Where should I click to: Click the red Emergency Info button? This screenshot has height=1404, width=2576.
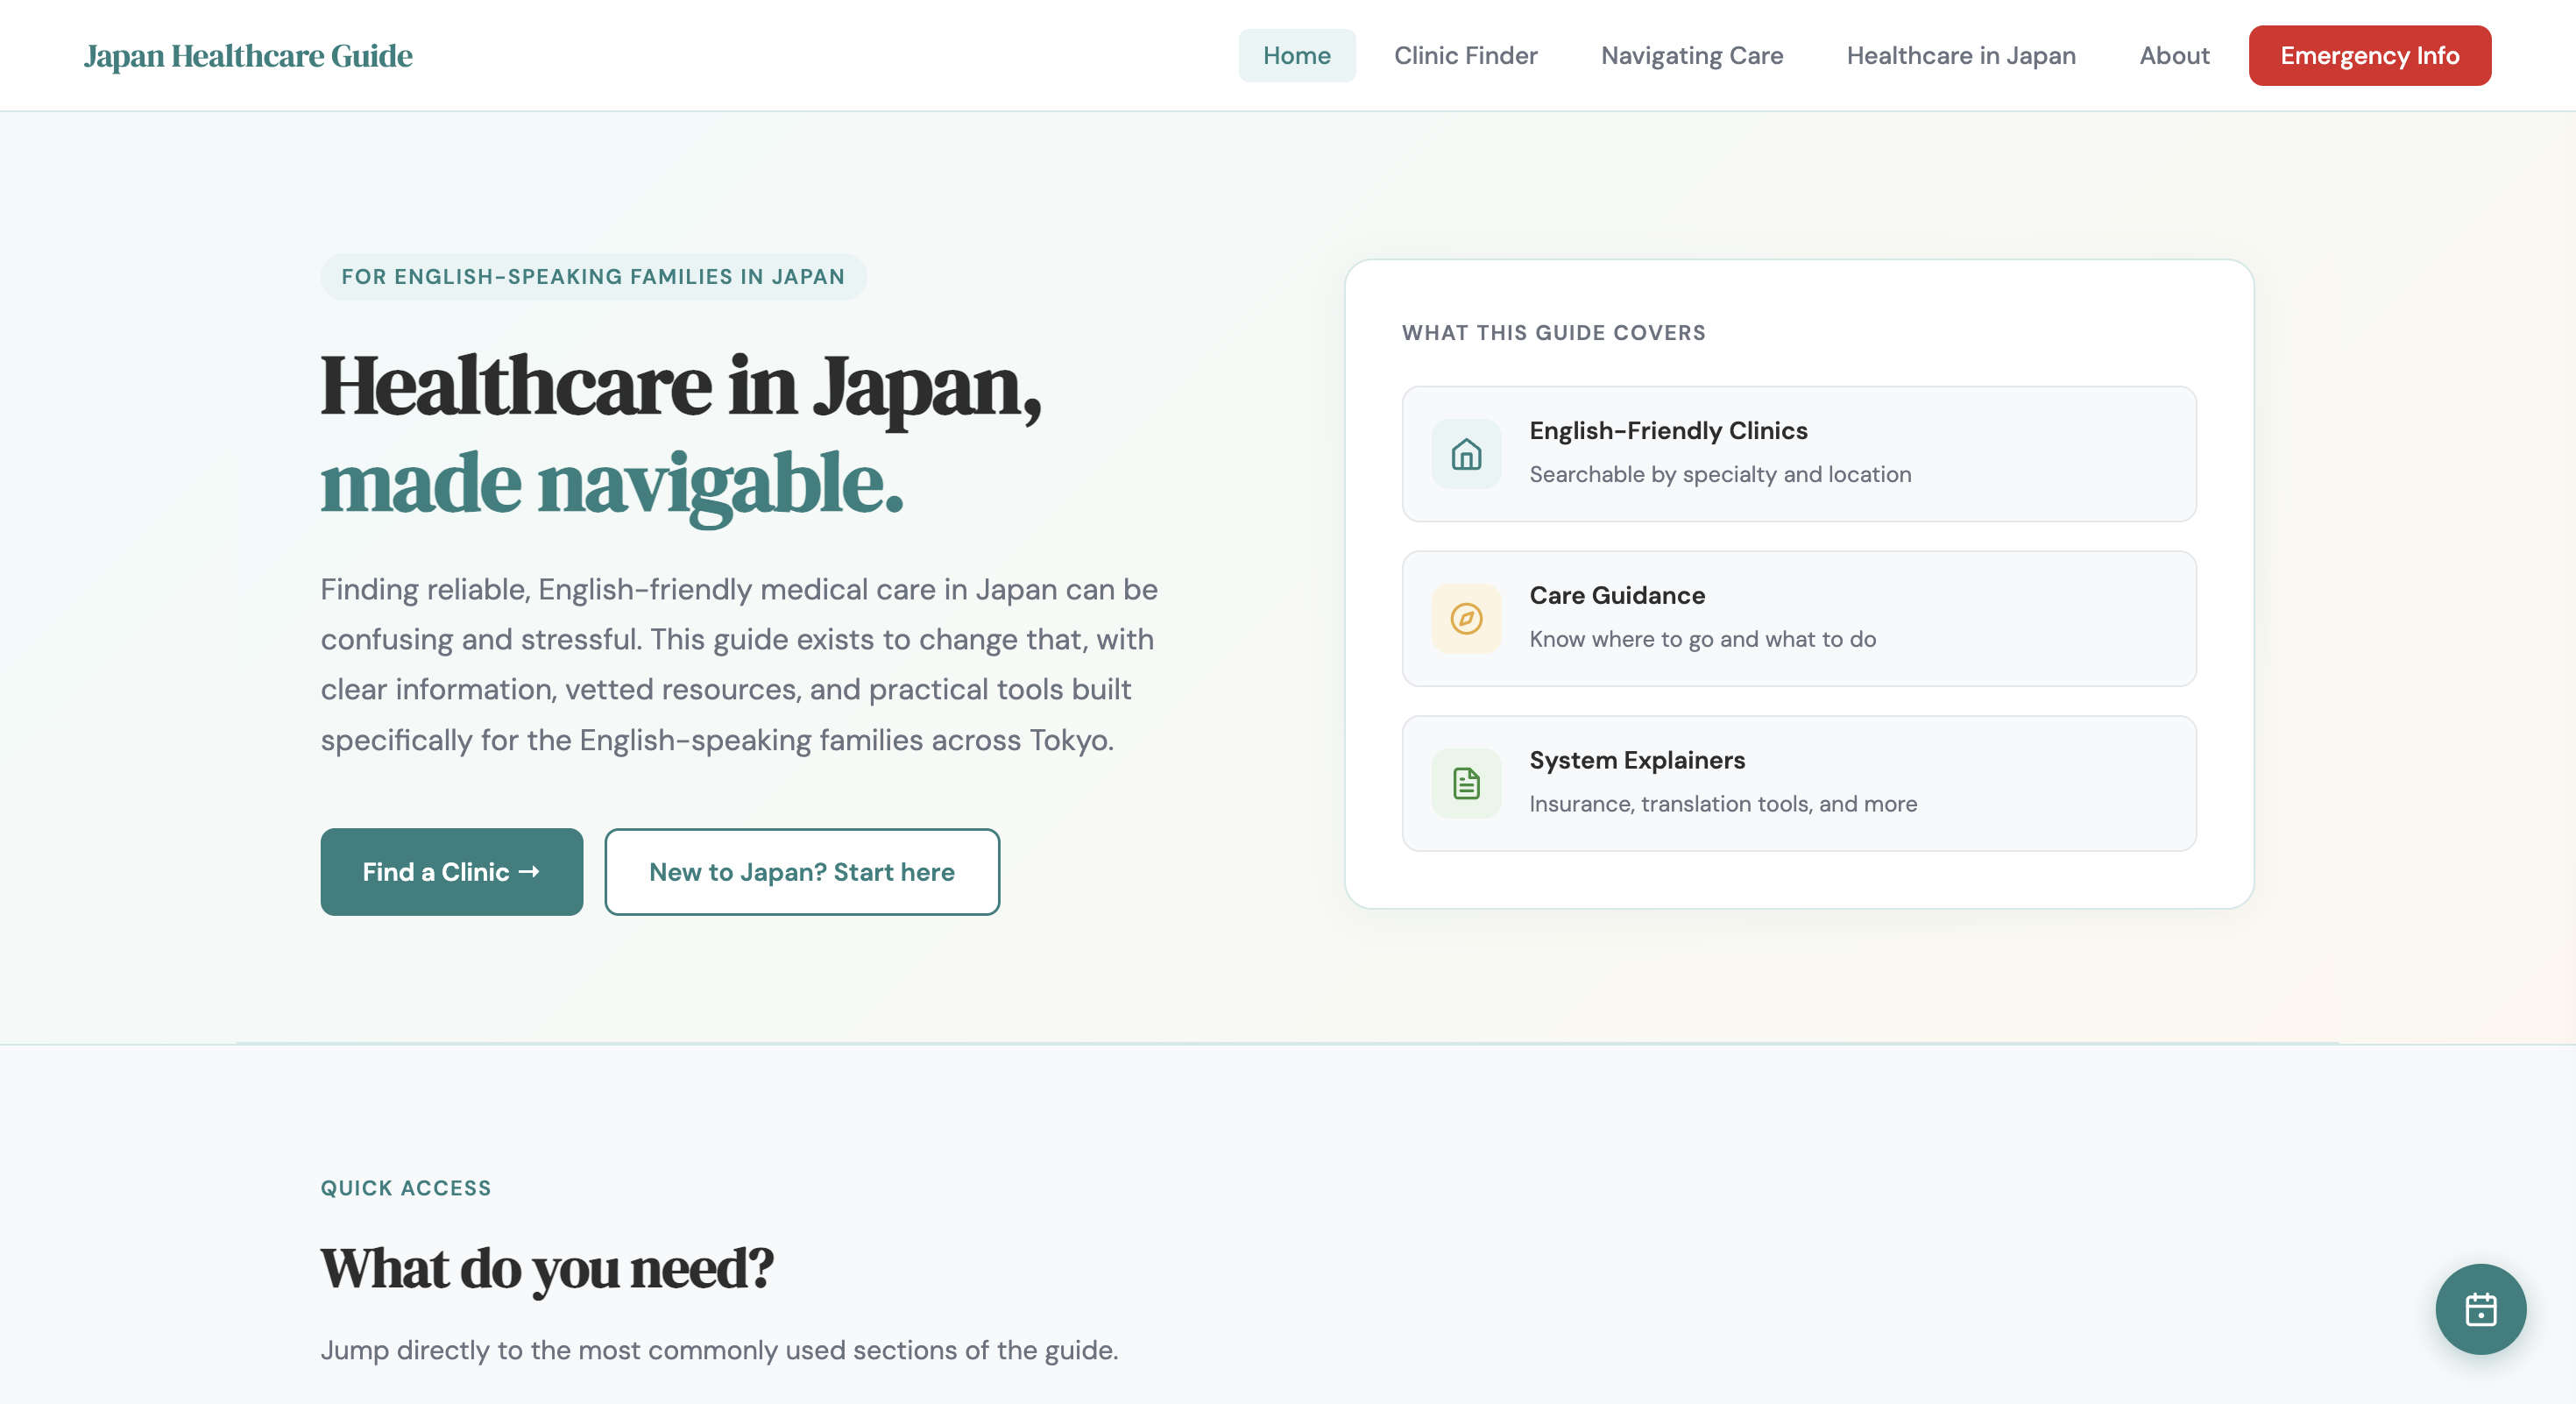point(2370,55)
